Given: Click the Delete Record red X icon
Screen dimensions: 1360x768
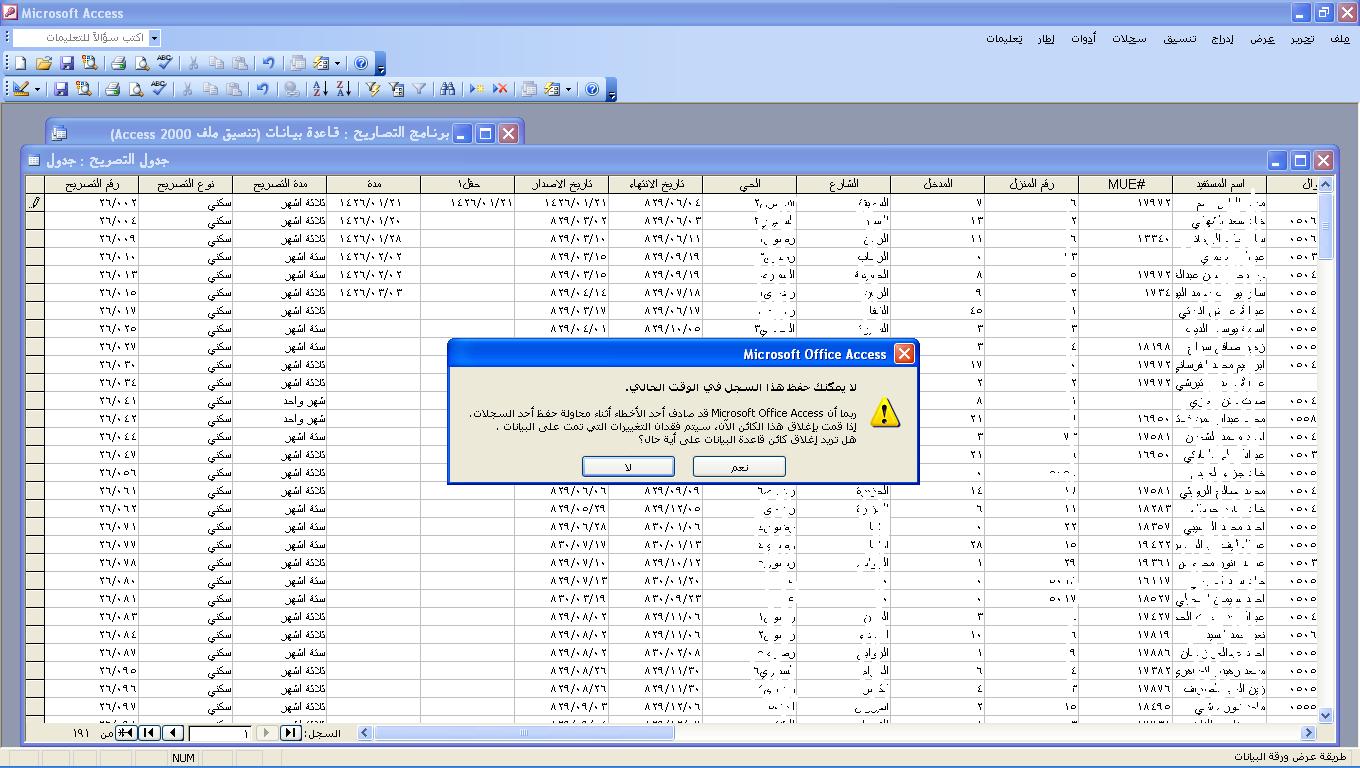Looking at the screenshot, I should coord(500,89).
